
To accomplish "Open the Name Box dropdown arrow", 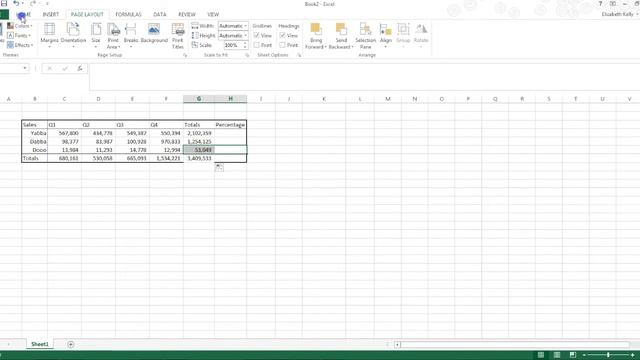I will pos(25,68).
